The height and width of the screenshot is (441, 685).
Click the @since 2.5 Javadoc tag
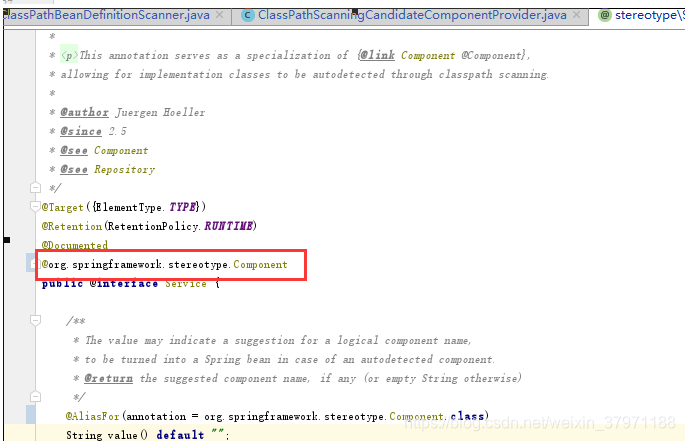[81, 132]
